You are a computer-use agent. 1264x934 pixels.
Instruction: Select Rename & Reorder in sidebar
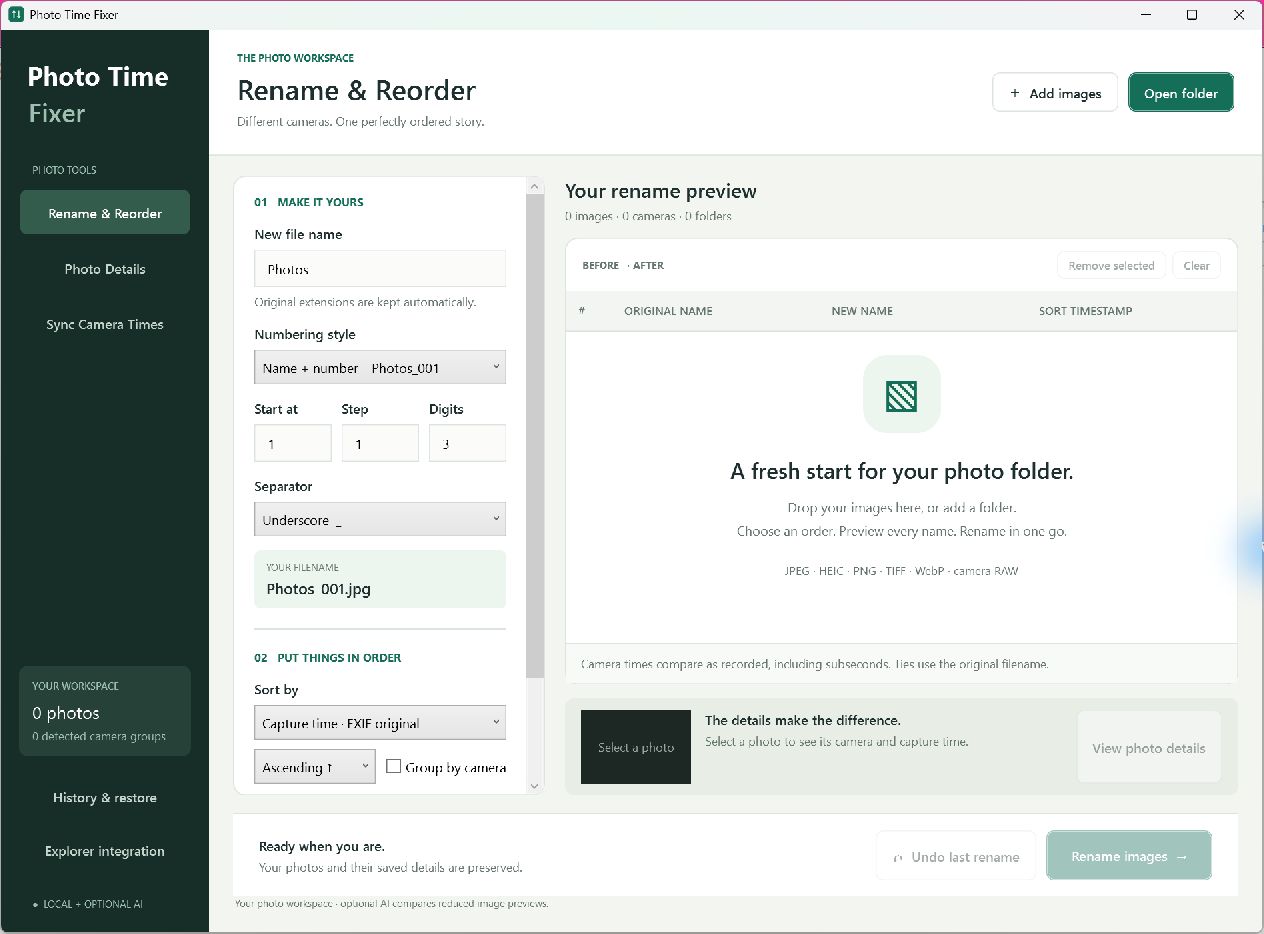tap(105, 213)
